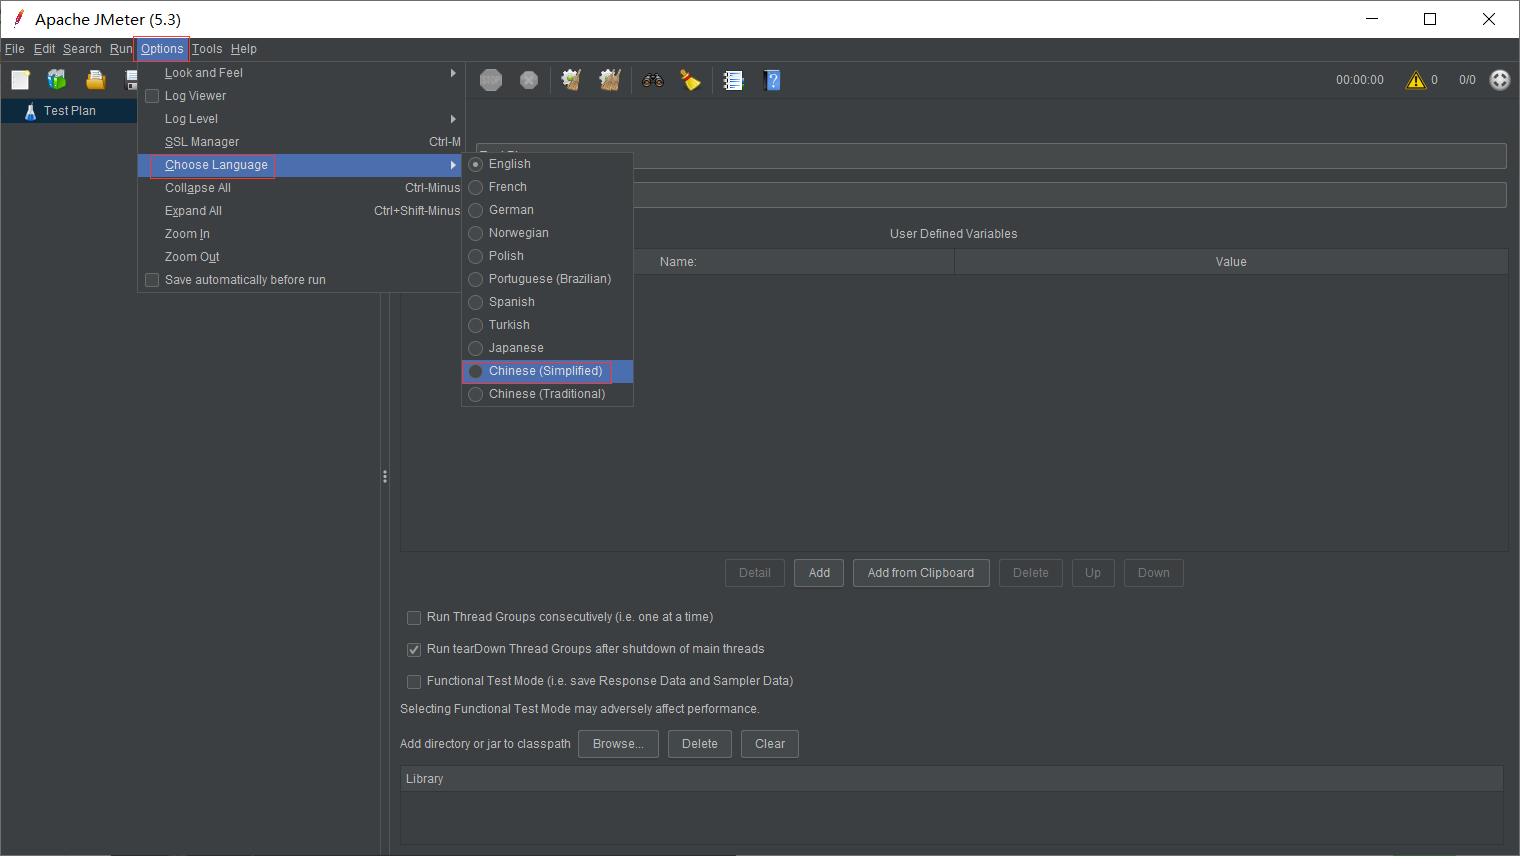Image resolution: width=1520 pixels, height=856 pixels.
Task: Click the Stop test icon
Action: [491, 80]
